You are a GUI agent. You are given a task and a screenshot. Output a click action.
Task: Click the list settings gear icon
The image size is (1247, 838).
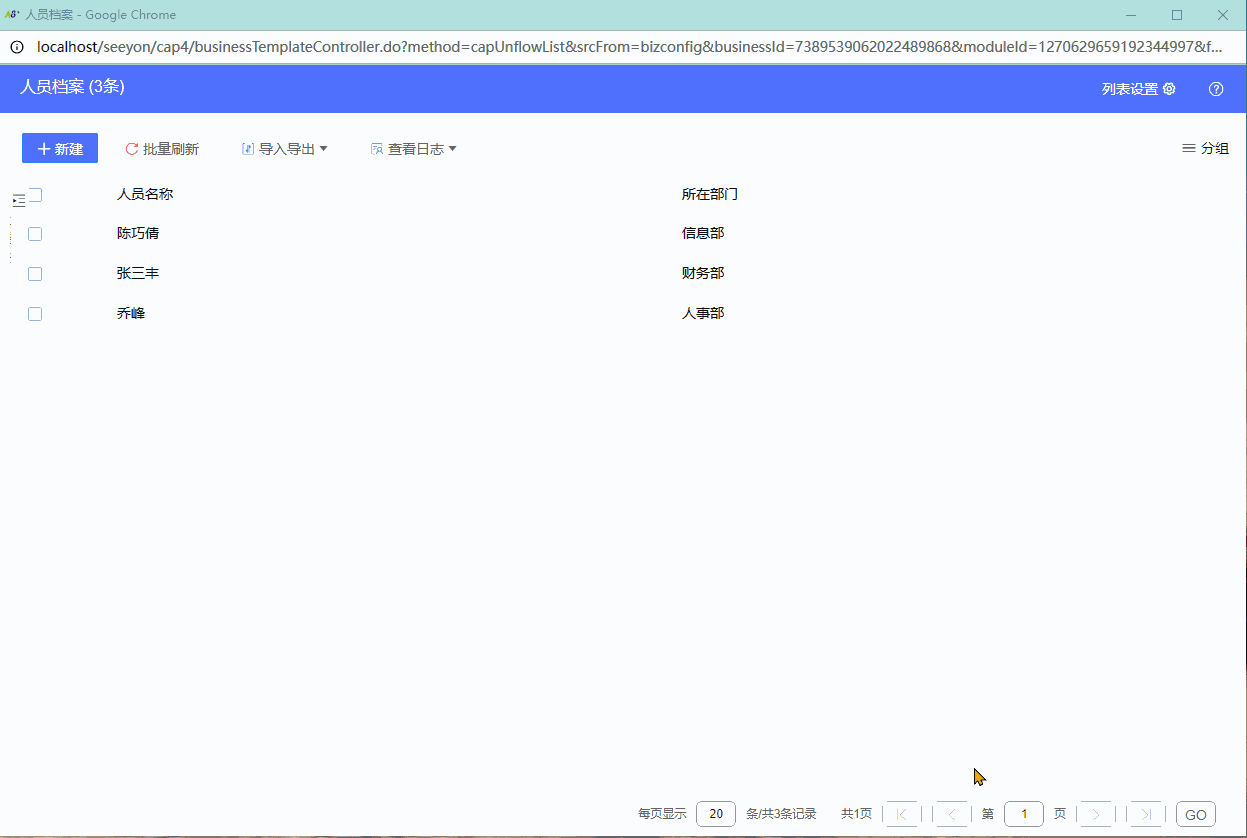point(1169,89)
